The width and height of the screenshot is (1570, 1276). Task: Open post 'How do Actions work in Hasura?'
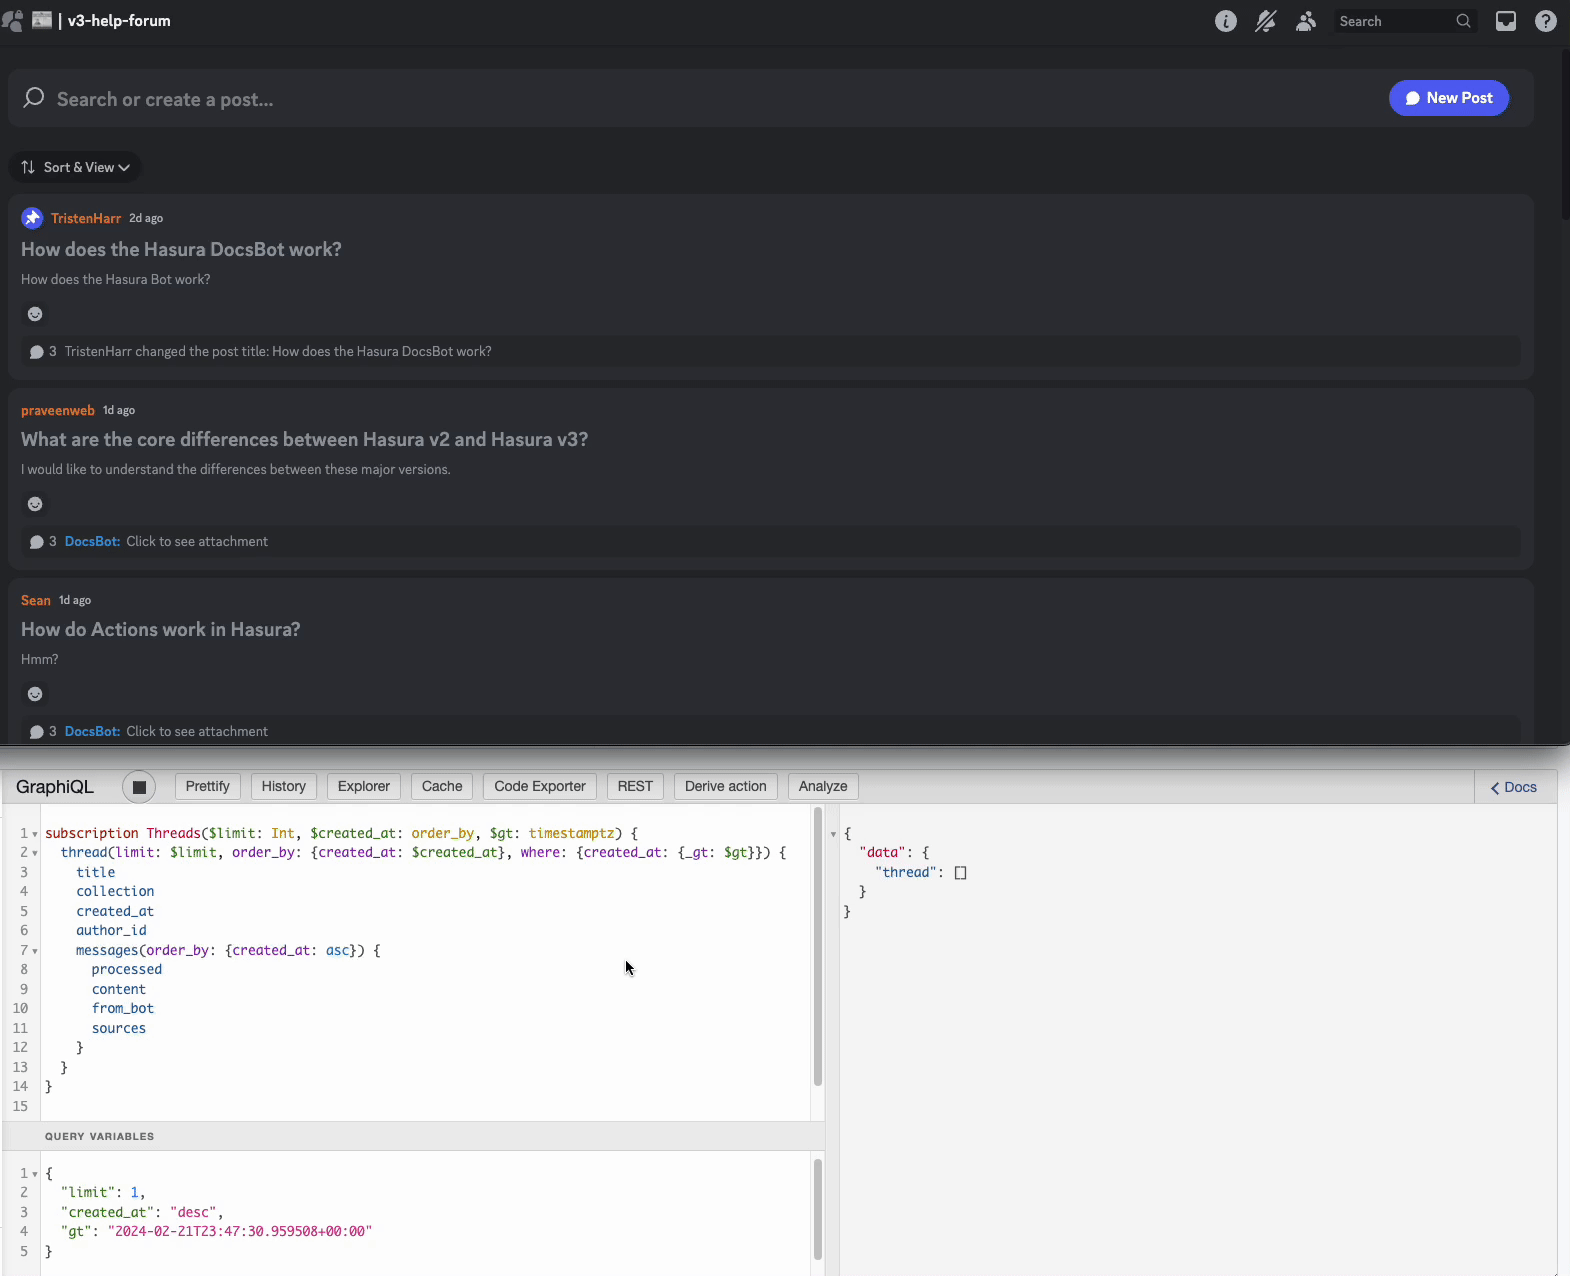coord(160,629)
